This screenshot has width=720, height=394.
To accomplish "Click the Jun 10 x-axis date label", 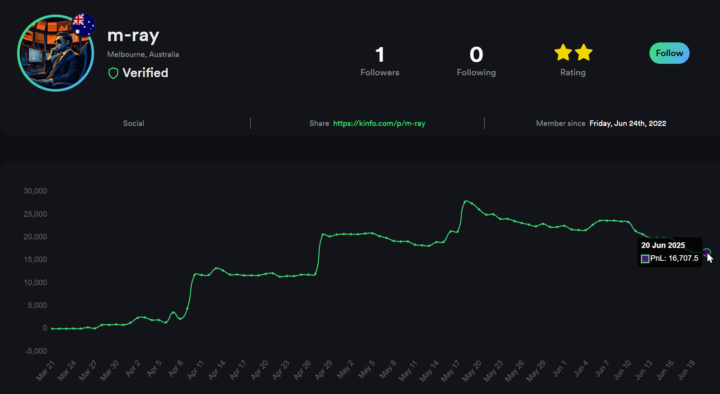I will [x=623, y=370].
